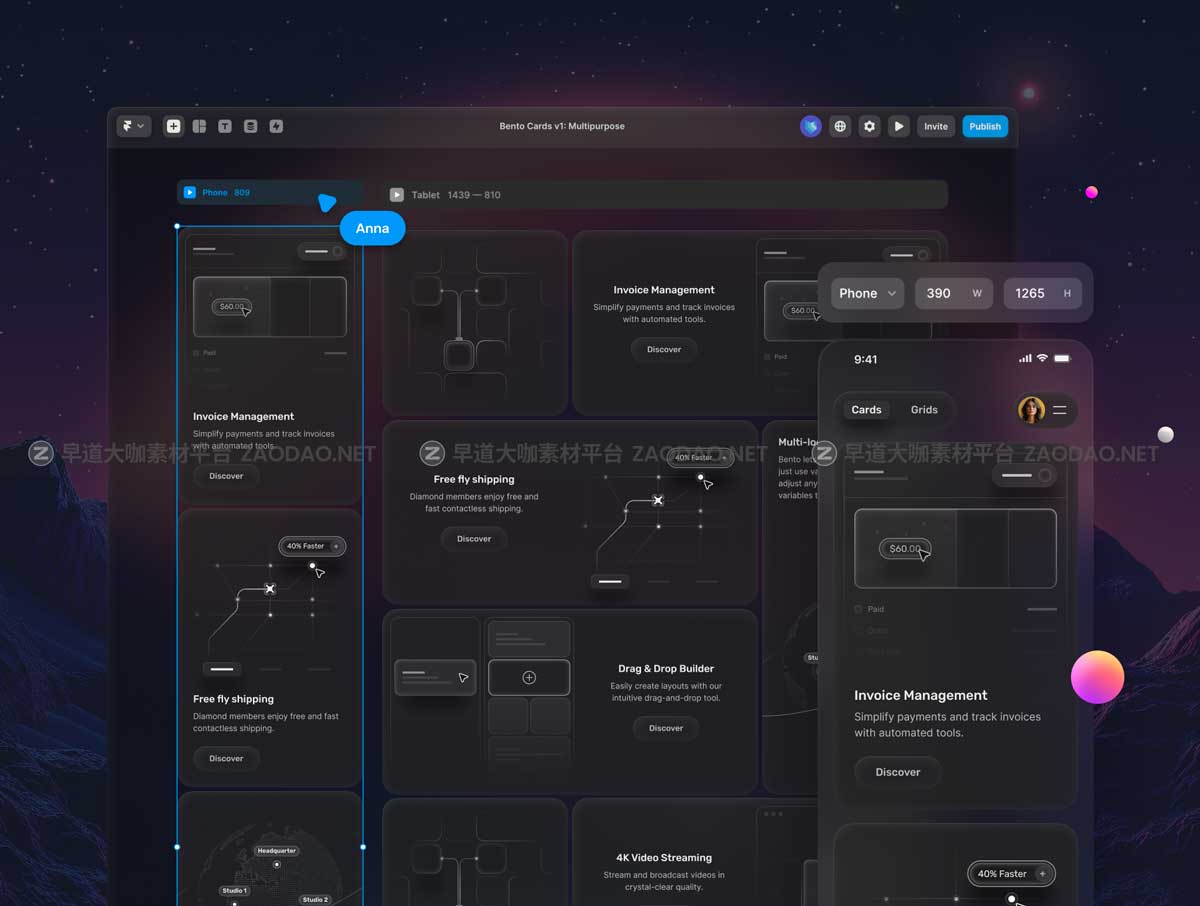Click active pager indicator in Tablet shipping card

coord(610,581)
